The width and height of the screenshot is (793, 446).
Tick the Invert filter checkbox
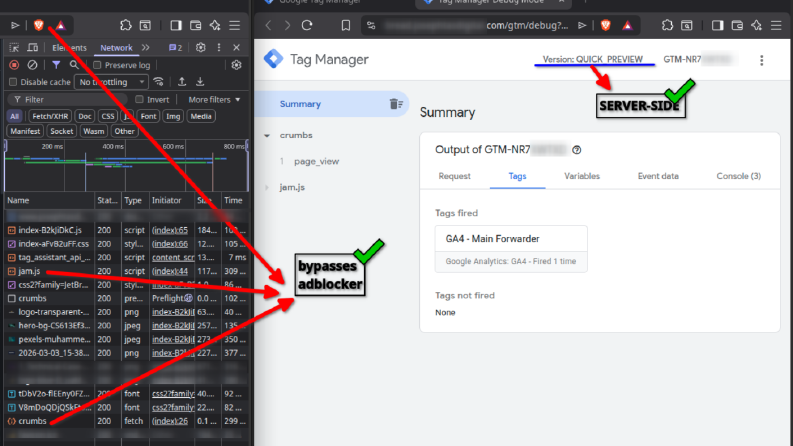[139, 100]
